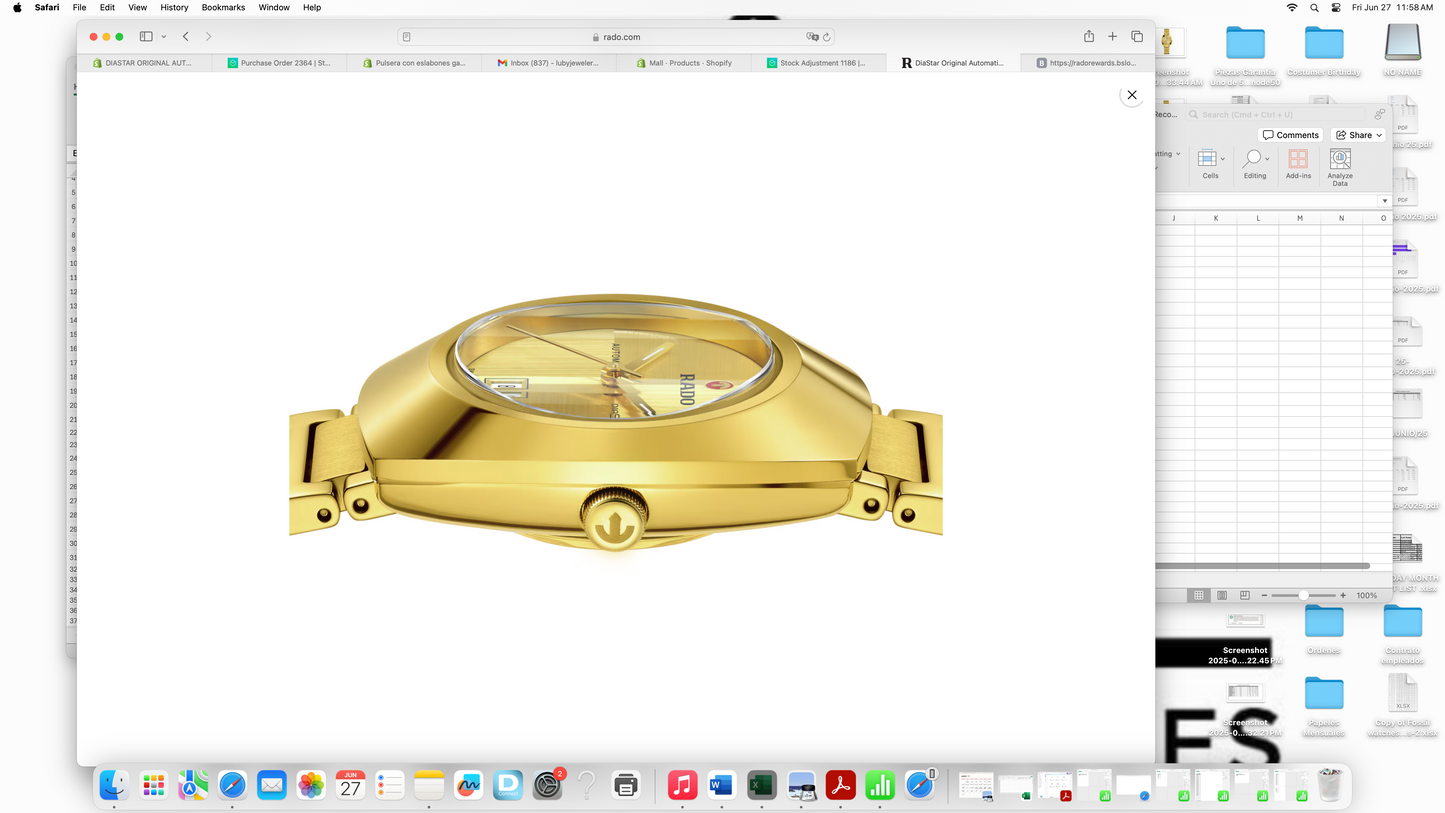Image resolution: width=1445 pixels, height=813 pixels.
Task: Click the translate icon in address bar
Action: [812, 37]
